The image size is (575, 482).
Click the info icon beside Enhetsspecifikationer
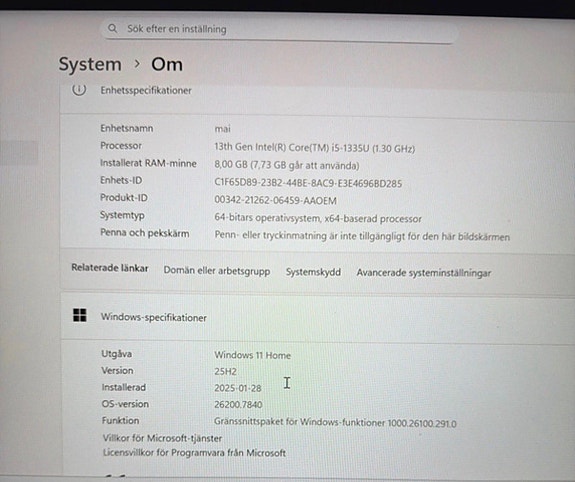pyautogui.click(x=79, y=89)
